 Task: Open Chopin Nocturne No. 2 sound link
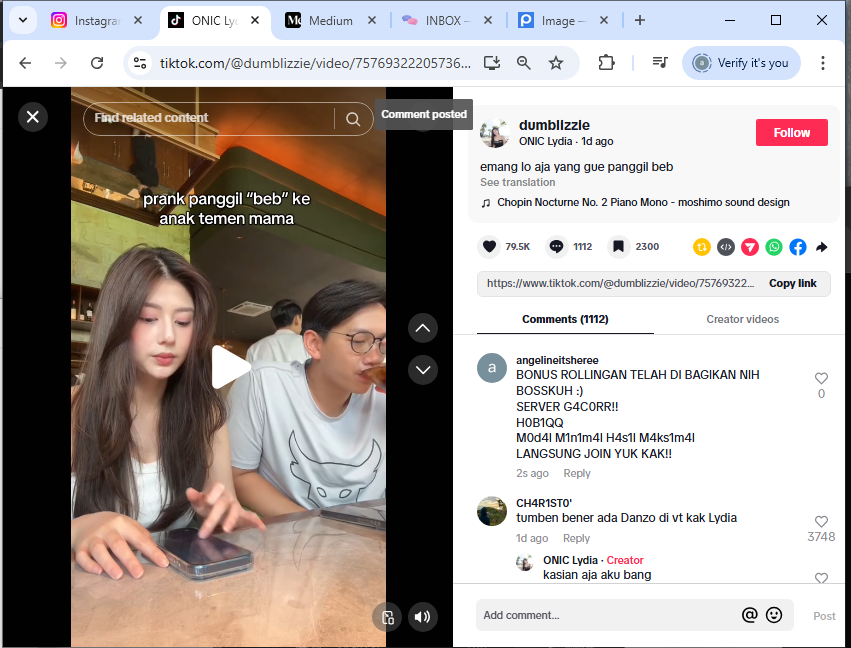click(643, 202)
